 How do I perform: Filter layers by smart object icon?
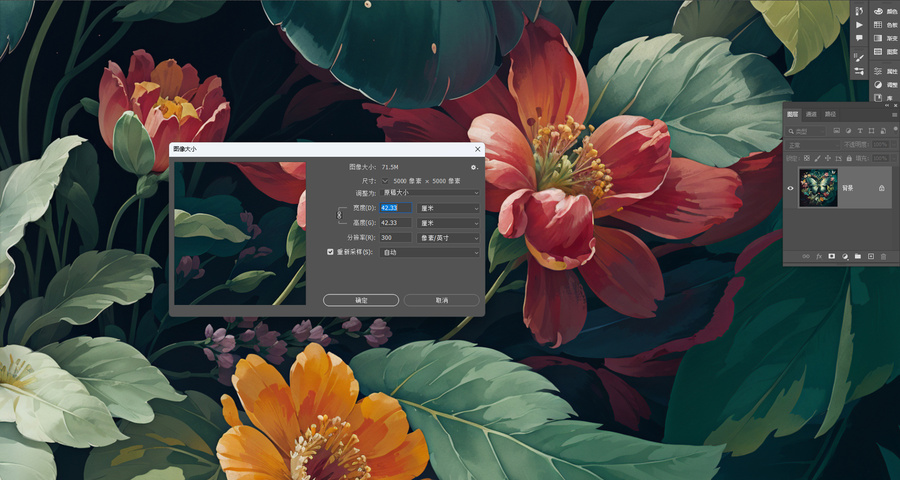(883, 131)
